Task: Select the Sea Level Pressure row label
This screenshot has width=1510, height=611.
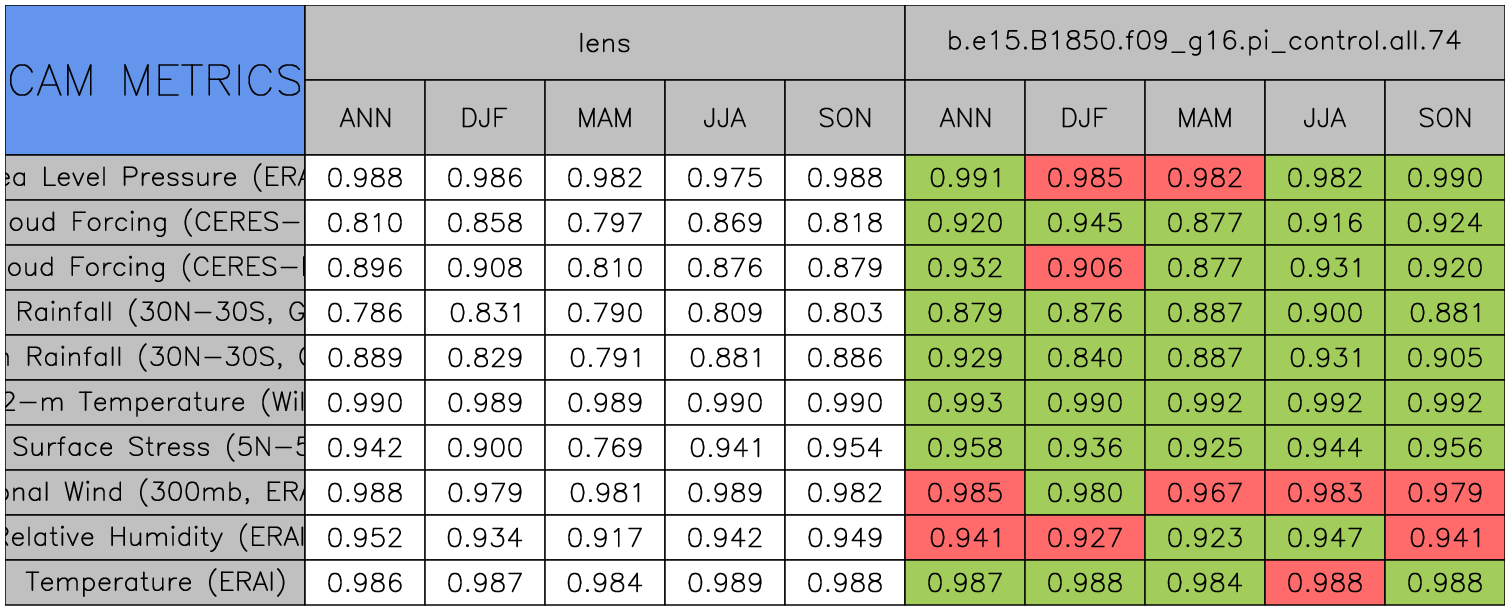Action: (x=155, y=178)
